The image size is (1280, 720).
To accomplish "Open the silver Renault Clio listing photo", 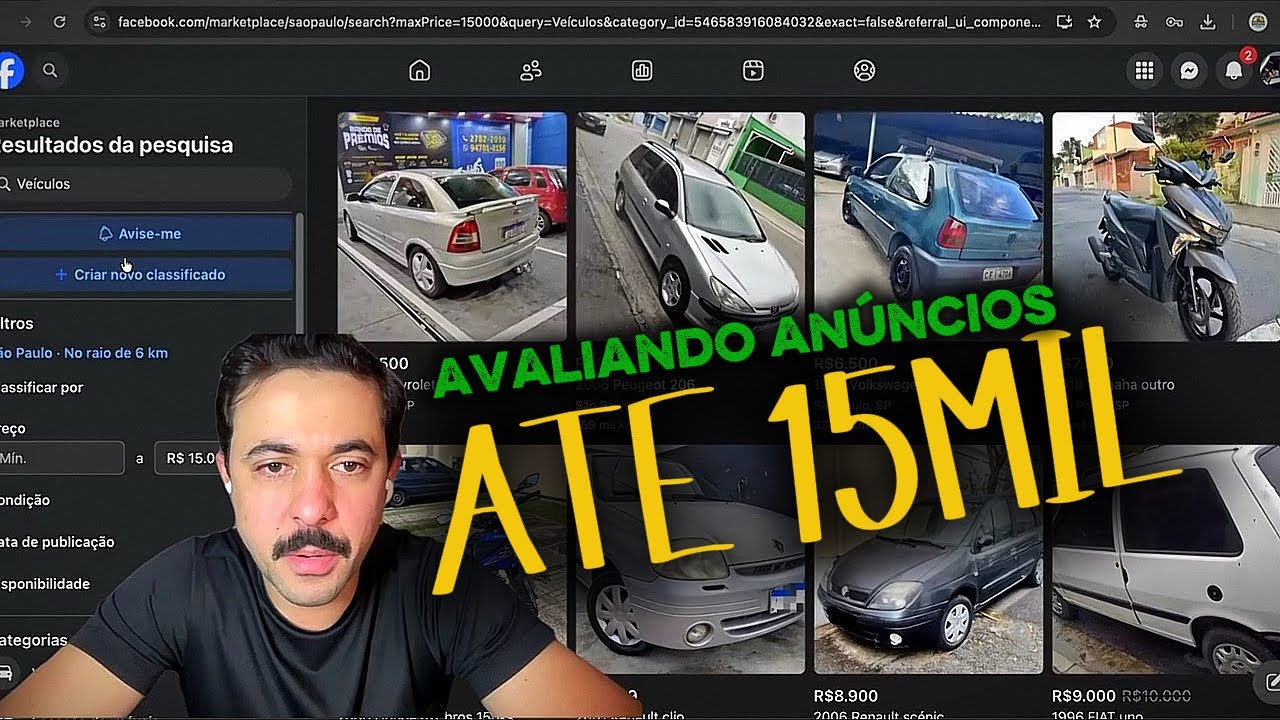I will pyautogui.click(x=690, y=560).
